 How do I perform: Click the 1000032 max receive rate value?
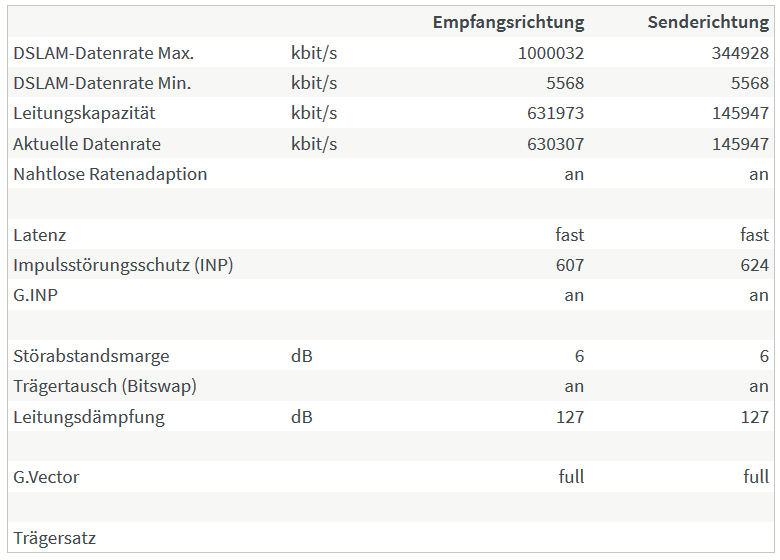[x=550, y=53]
